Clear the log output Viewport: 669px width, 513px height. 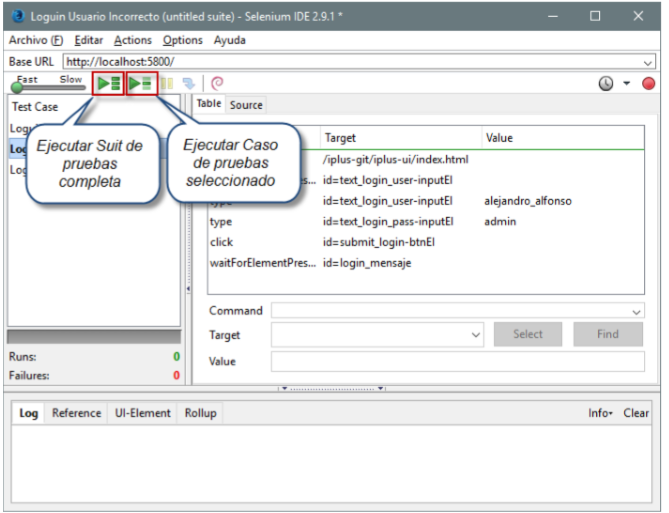[636, 413]
